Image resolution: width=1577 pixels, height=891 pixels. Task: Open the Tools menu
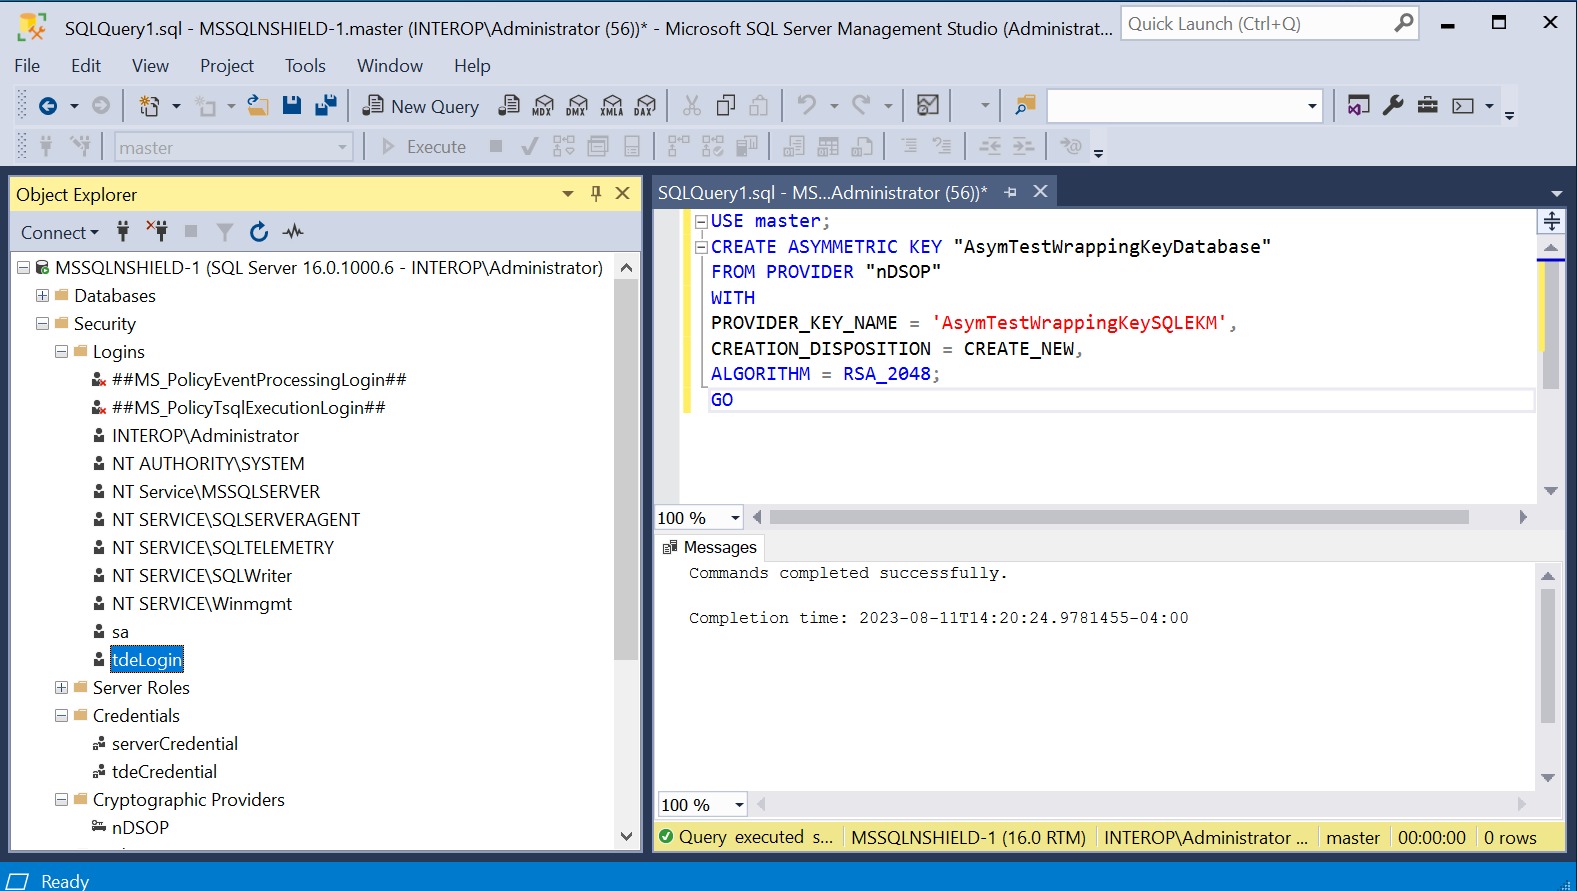point(305,66)
